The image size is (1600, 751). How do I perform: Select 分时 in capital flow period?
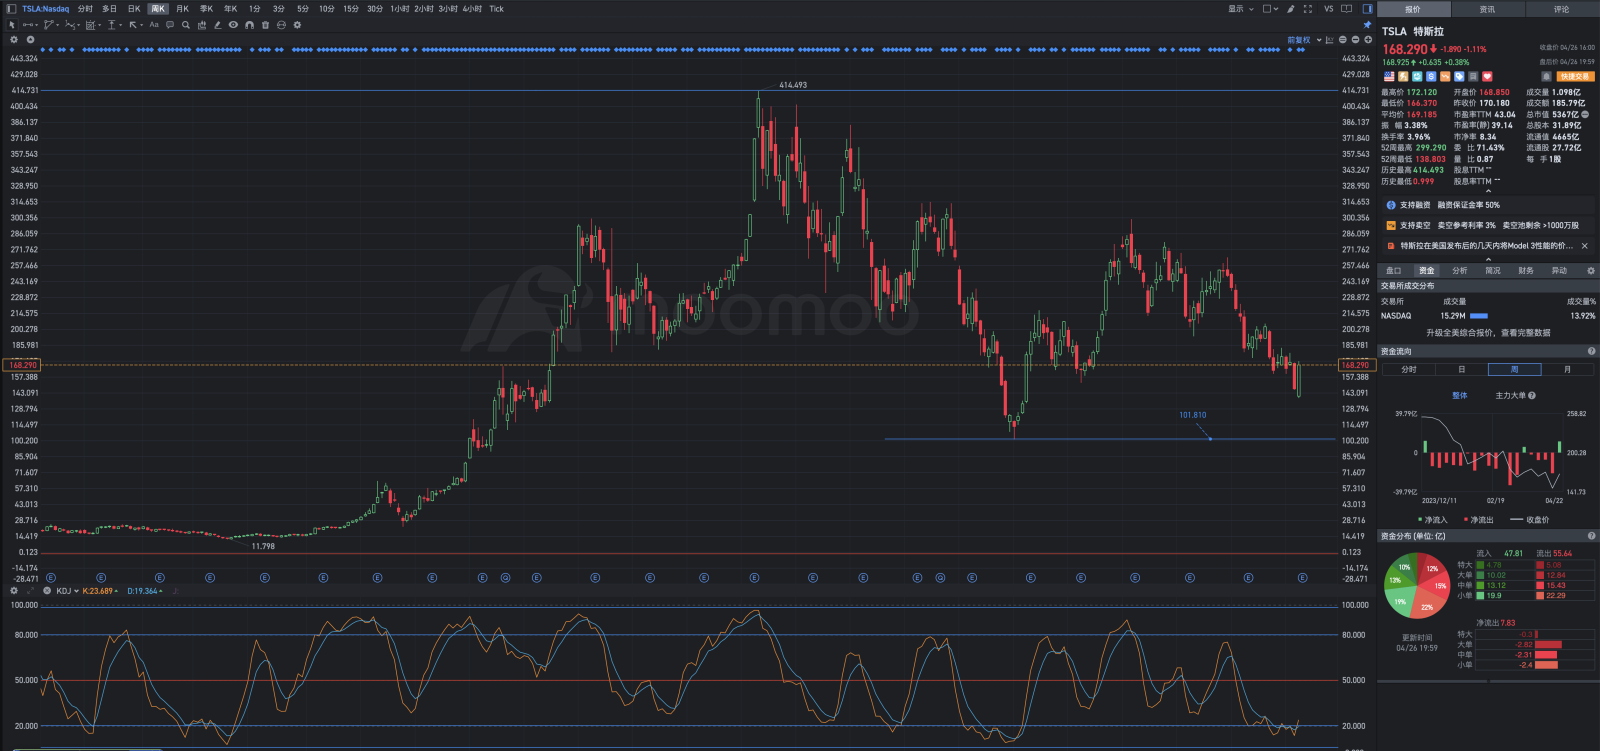click(x=1409, y=370)
